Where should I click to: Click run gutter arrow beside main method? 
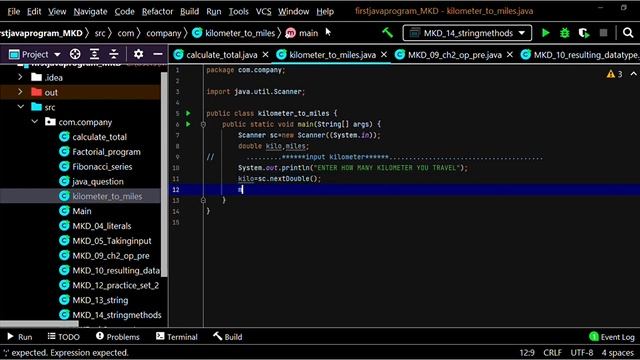pyautogui.click(x=188, y=124)
